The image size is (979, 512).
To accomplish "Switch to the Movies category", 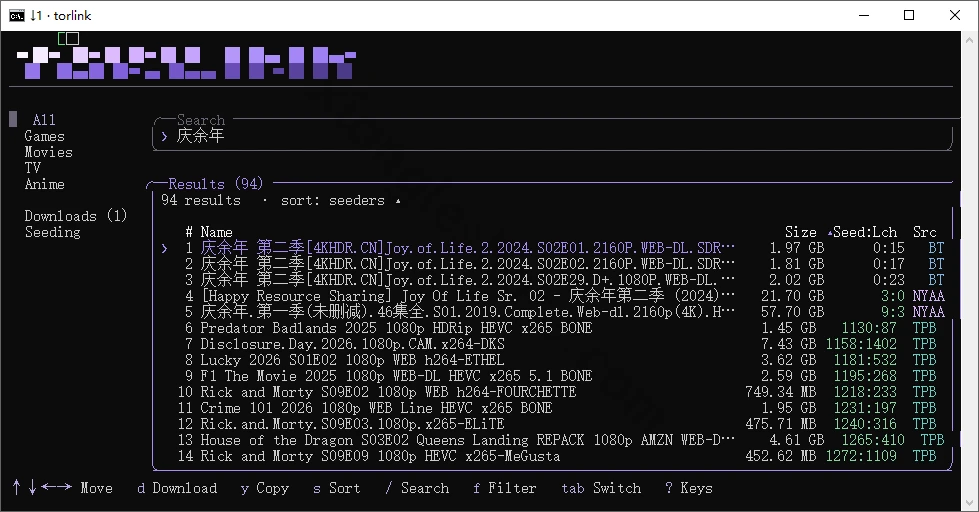I will [49, 152].
